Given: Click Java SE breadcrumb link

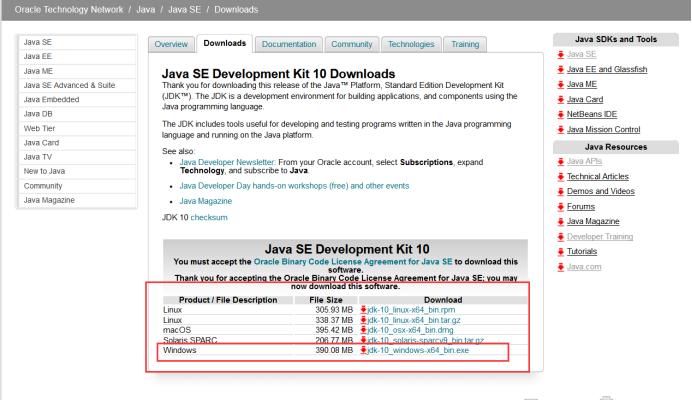Looking at the screenshot, I should pyautogui.click(x=184, y=10).
